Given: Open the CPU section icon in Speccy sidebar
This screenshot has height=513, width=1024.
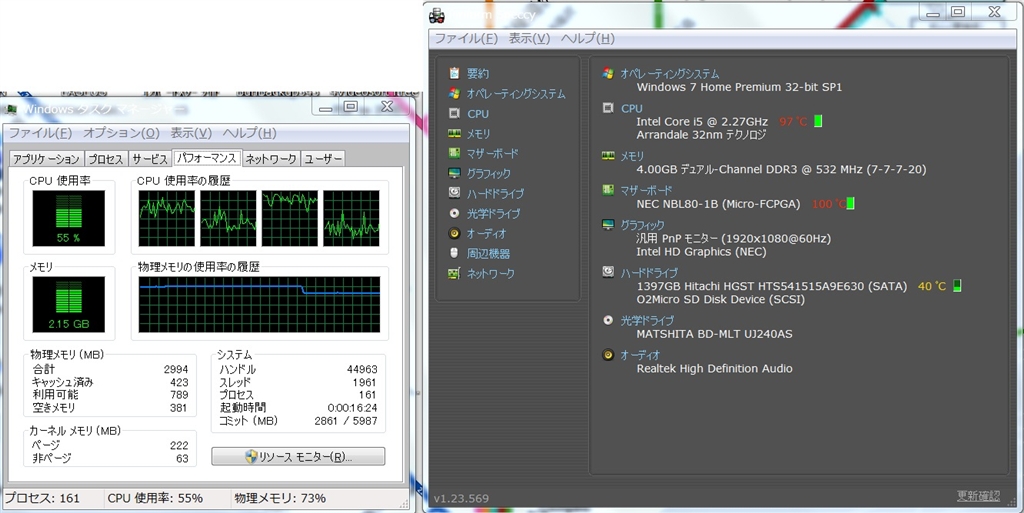Looking at the screenshot, I should click(455, 114).
